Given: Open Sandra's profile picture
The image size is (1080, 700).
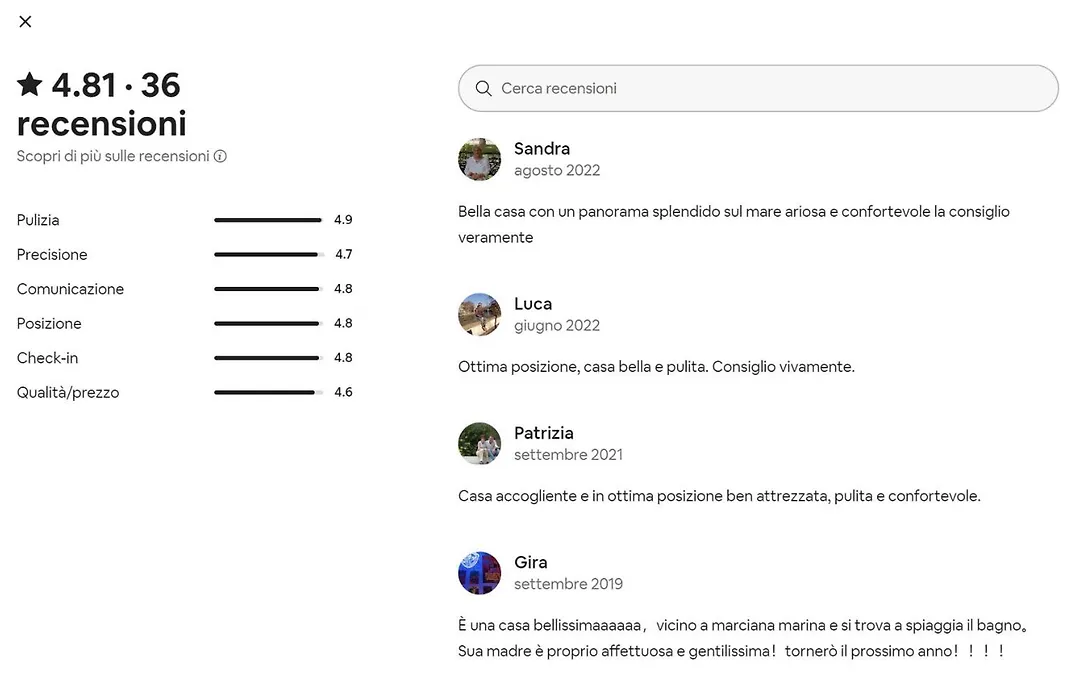Looking at the screenshot, I should coord(479,159).
